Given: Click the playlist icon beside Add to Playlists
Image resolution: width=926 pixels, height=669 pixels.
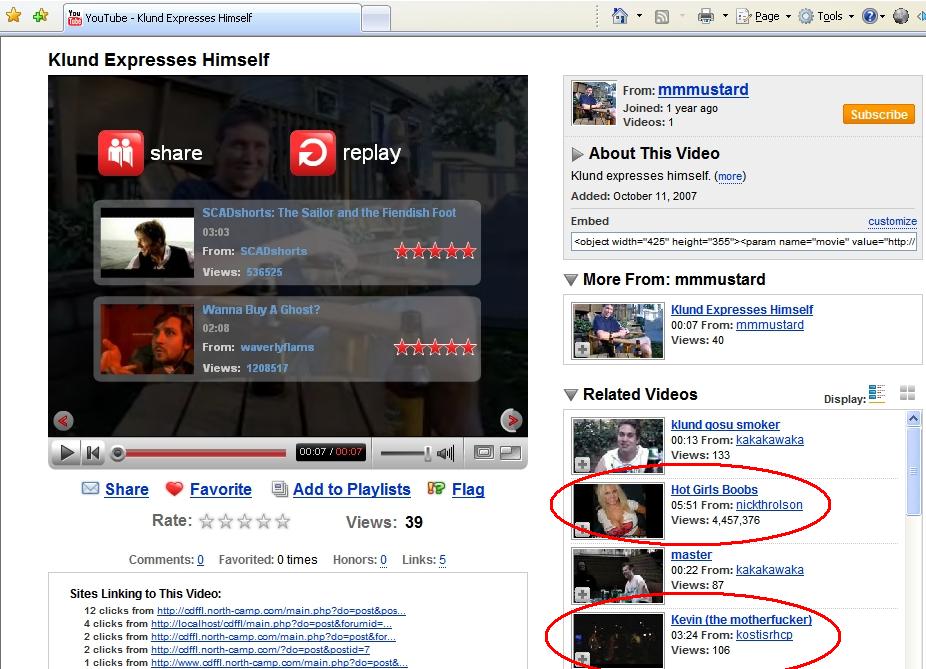Looking at the screenshot, I should point(279,488).
